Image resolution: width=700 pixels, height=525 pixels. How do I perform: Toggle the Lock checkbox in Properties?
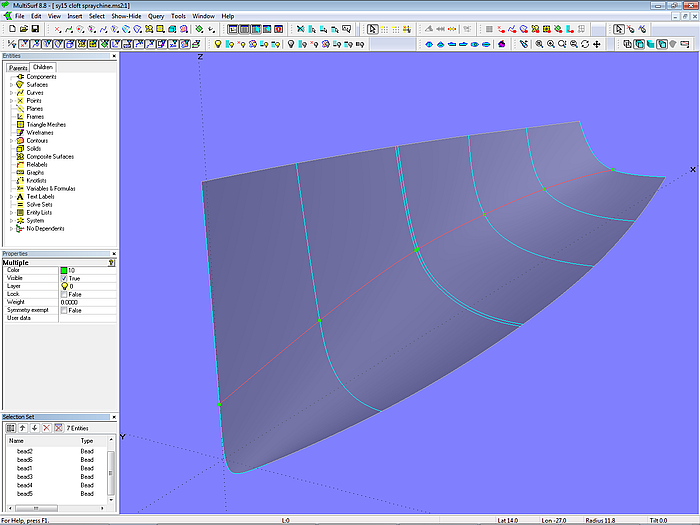[x=65, y=294]
